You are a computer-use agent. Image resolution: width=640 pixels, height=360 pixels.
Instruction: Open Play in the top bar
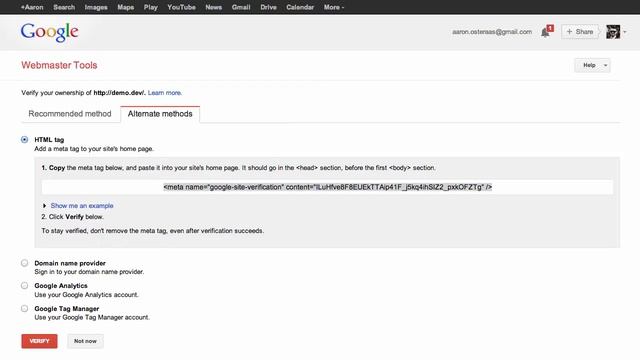(151, 7)
